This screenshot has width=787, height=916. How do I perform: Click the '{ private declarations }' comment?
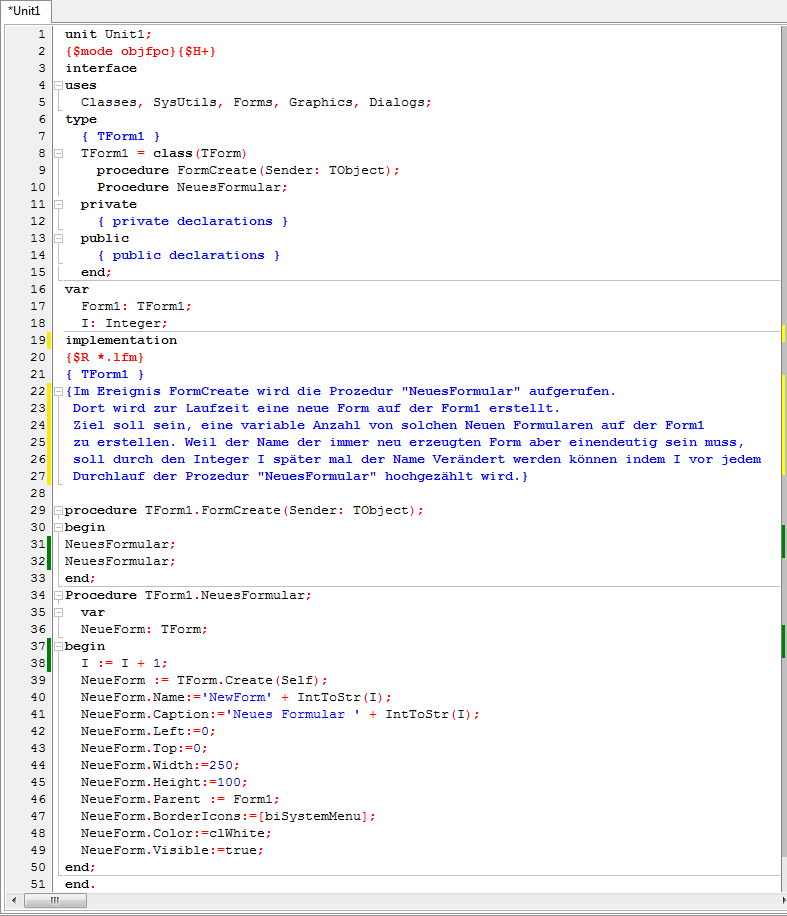point(193,221)
